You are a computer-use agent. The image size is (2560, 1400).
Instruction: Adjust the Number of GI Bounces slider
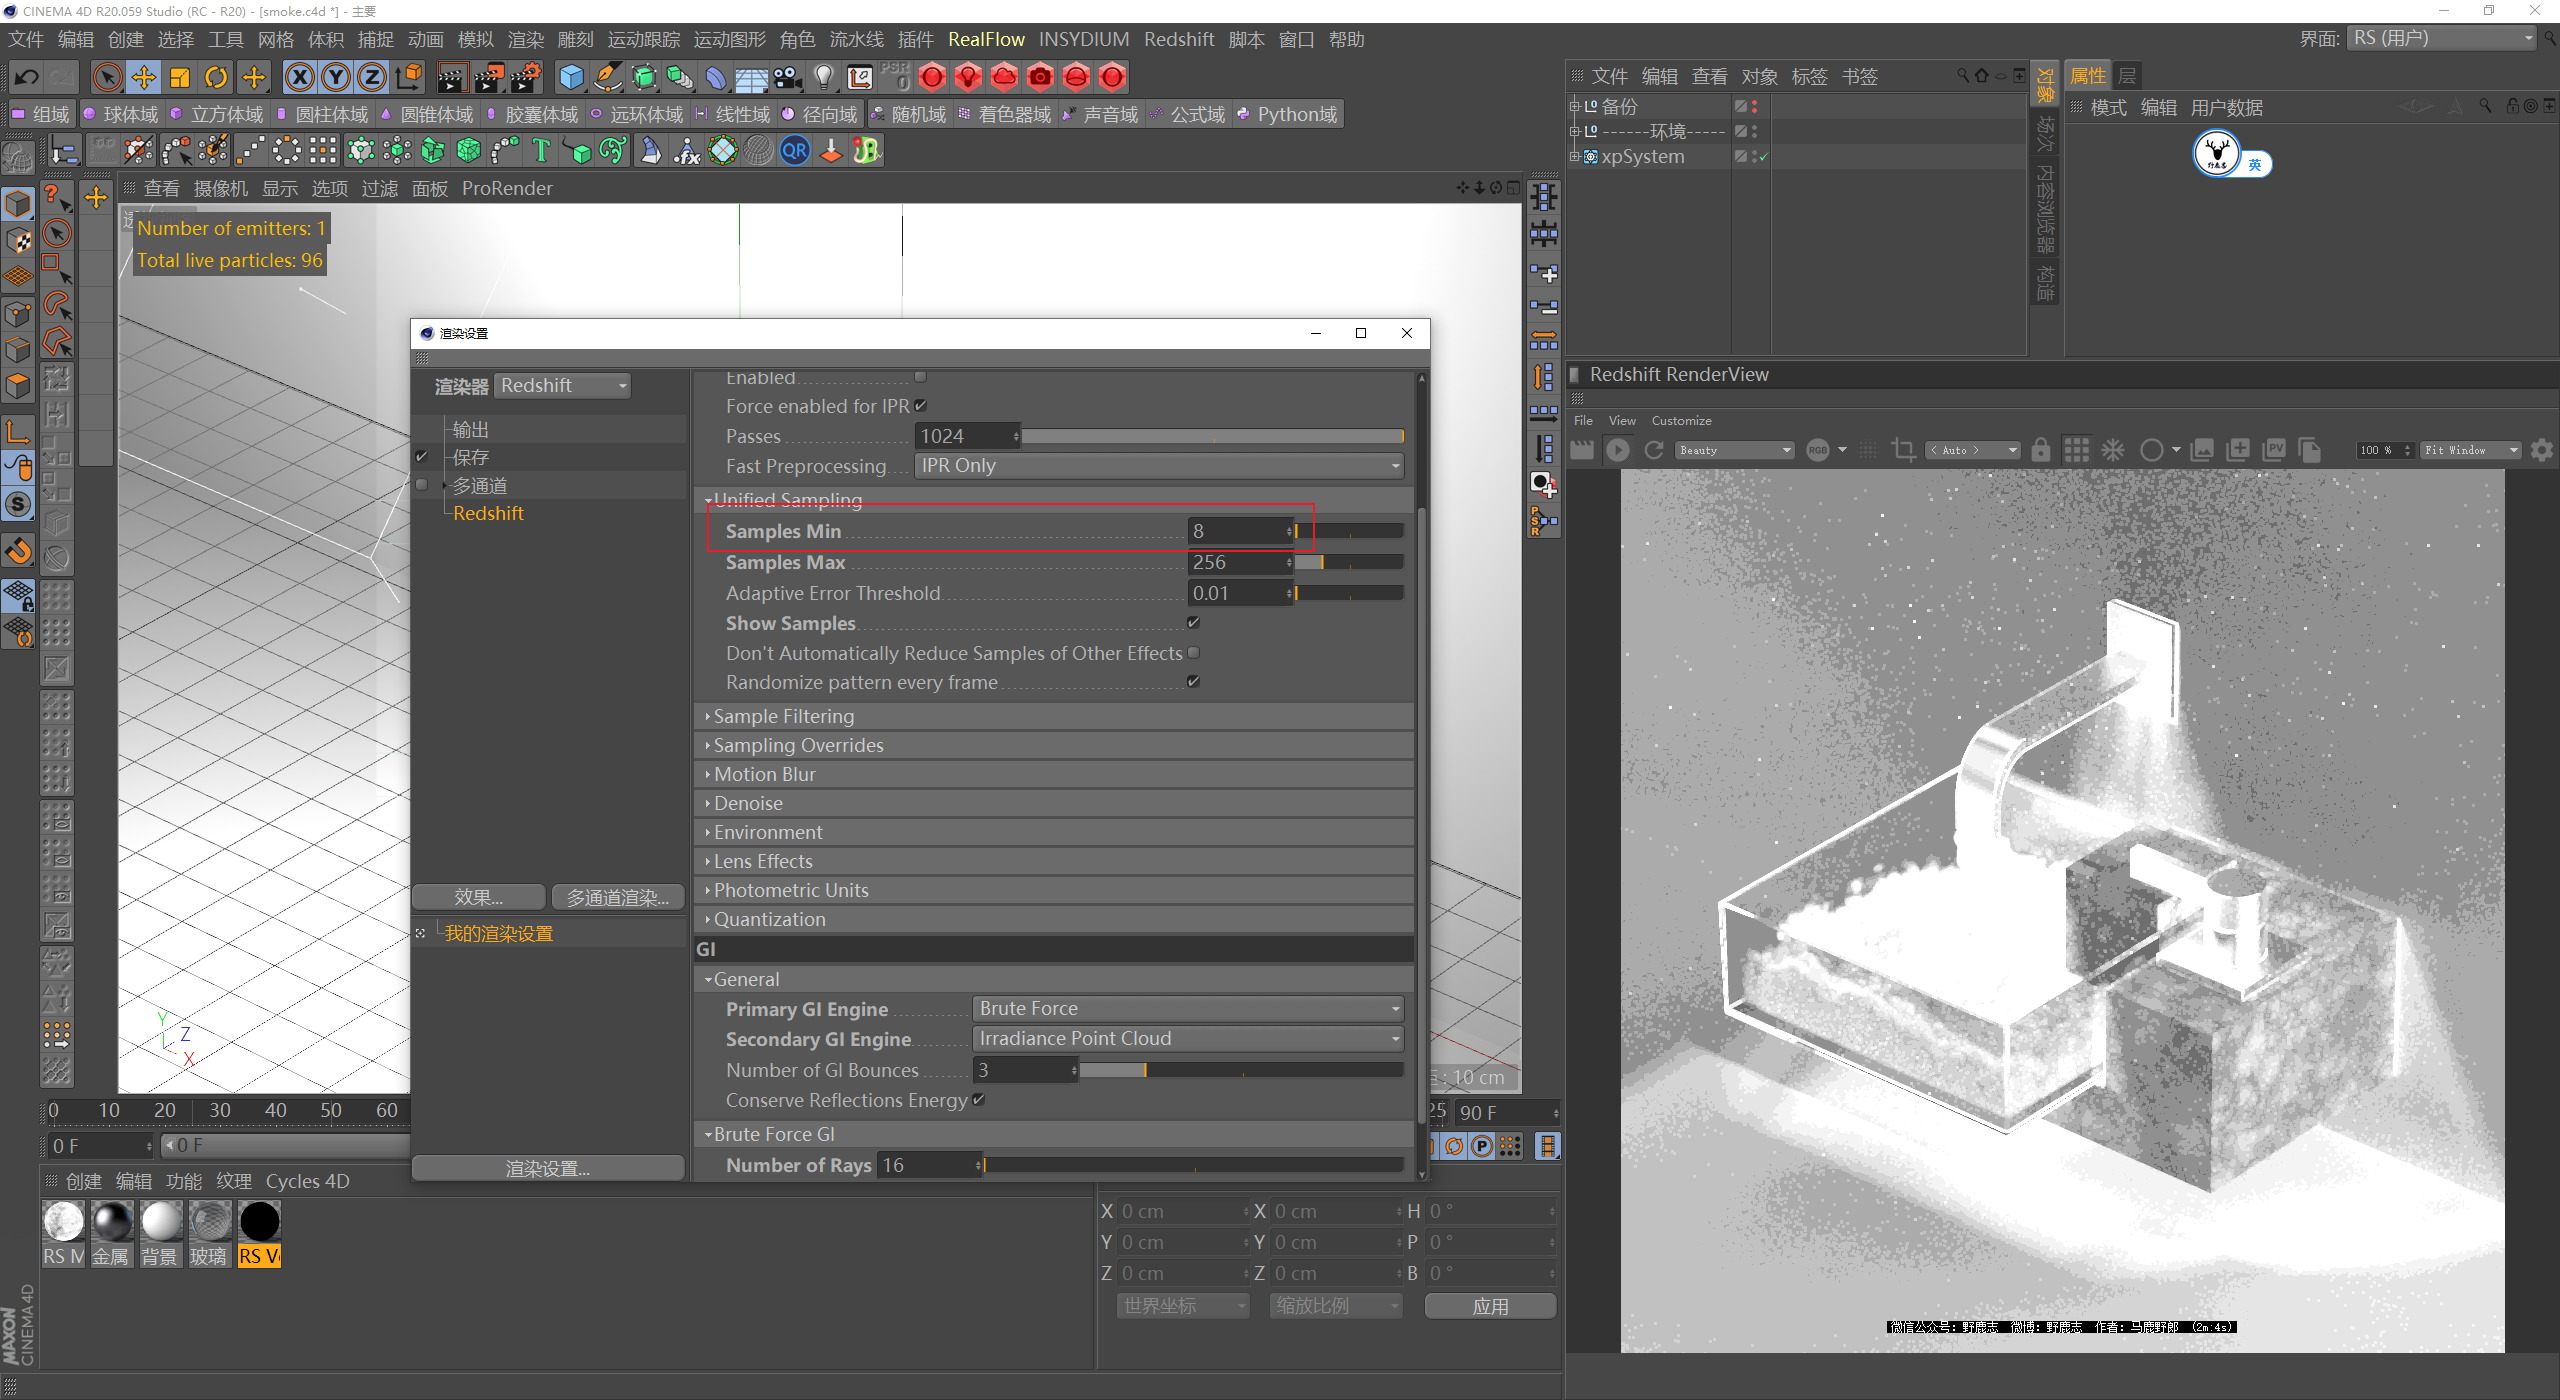pyautogui.click(x=1242, y=1070)
